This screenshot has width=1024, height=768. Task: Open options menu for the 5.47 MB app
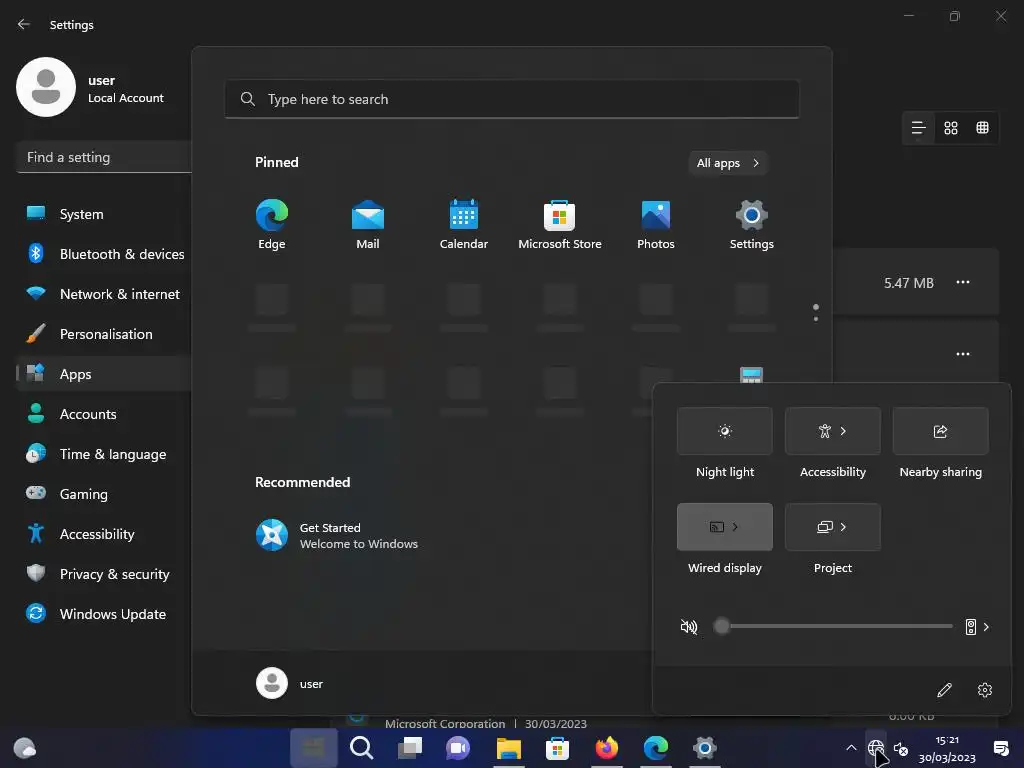click(963, 282)
